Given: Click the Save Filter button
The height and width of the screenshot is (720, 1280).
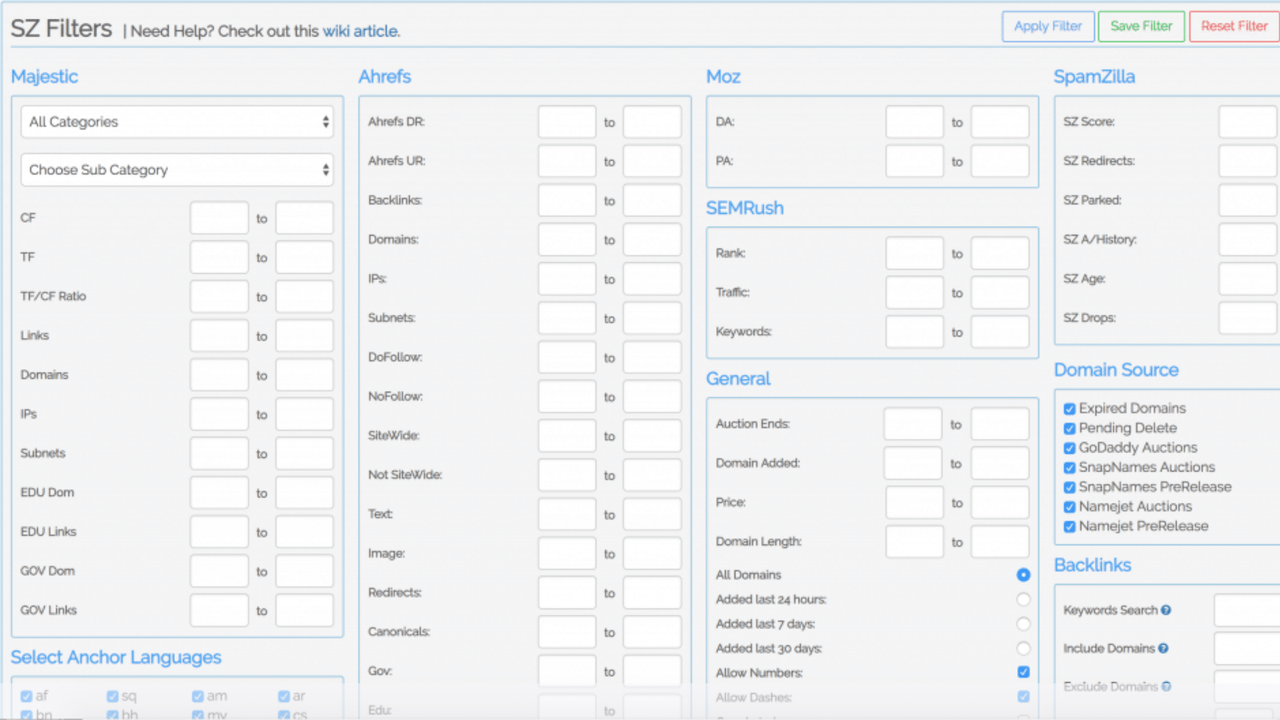Looking at the screenshot, I should [x=1141, y=27].
